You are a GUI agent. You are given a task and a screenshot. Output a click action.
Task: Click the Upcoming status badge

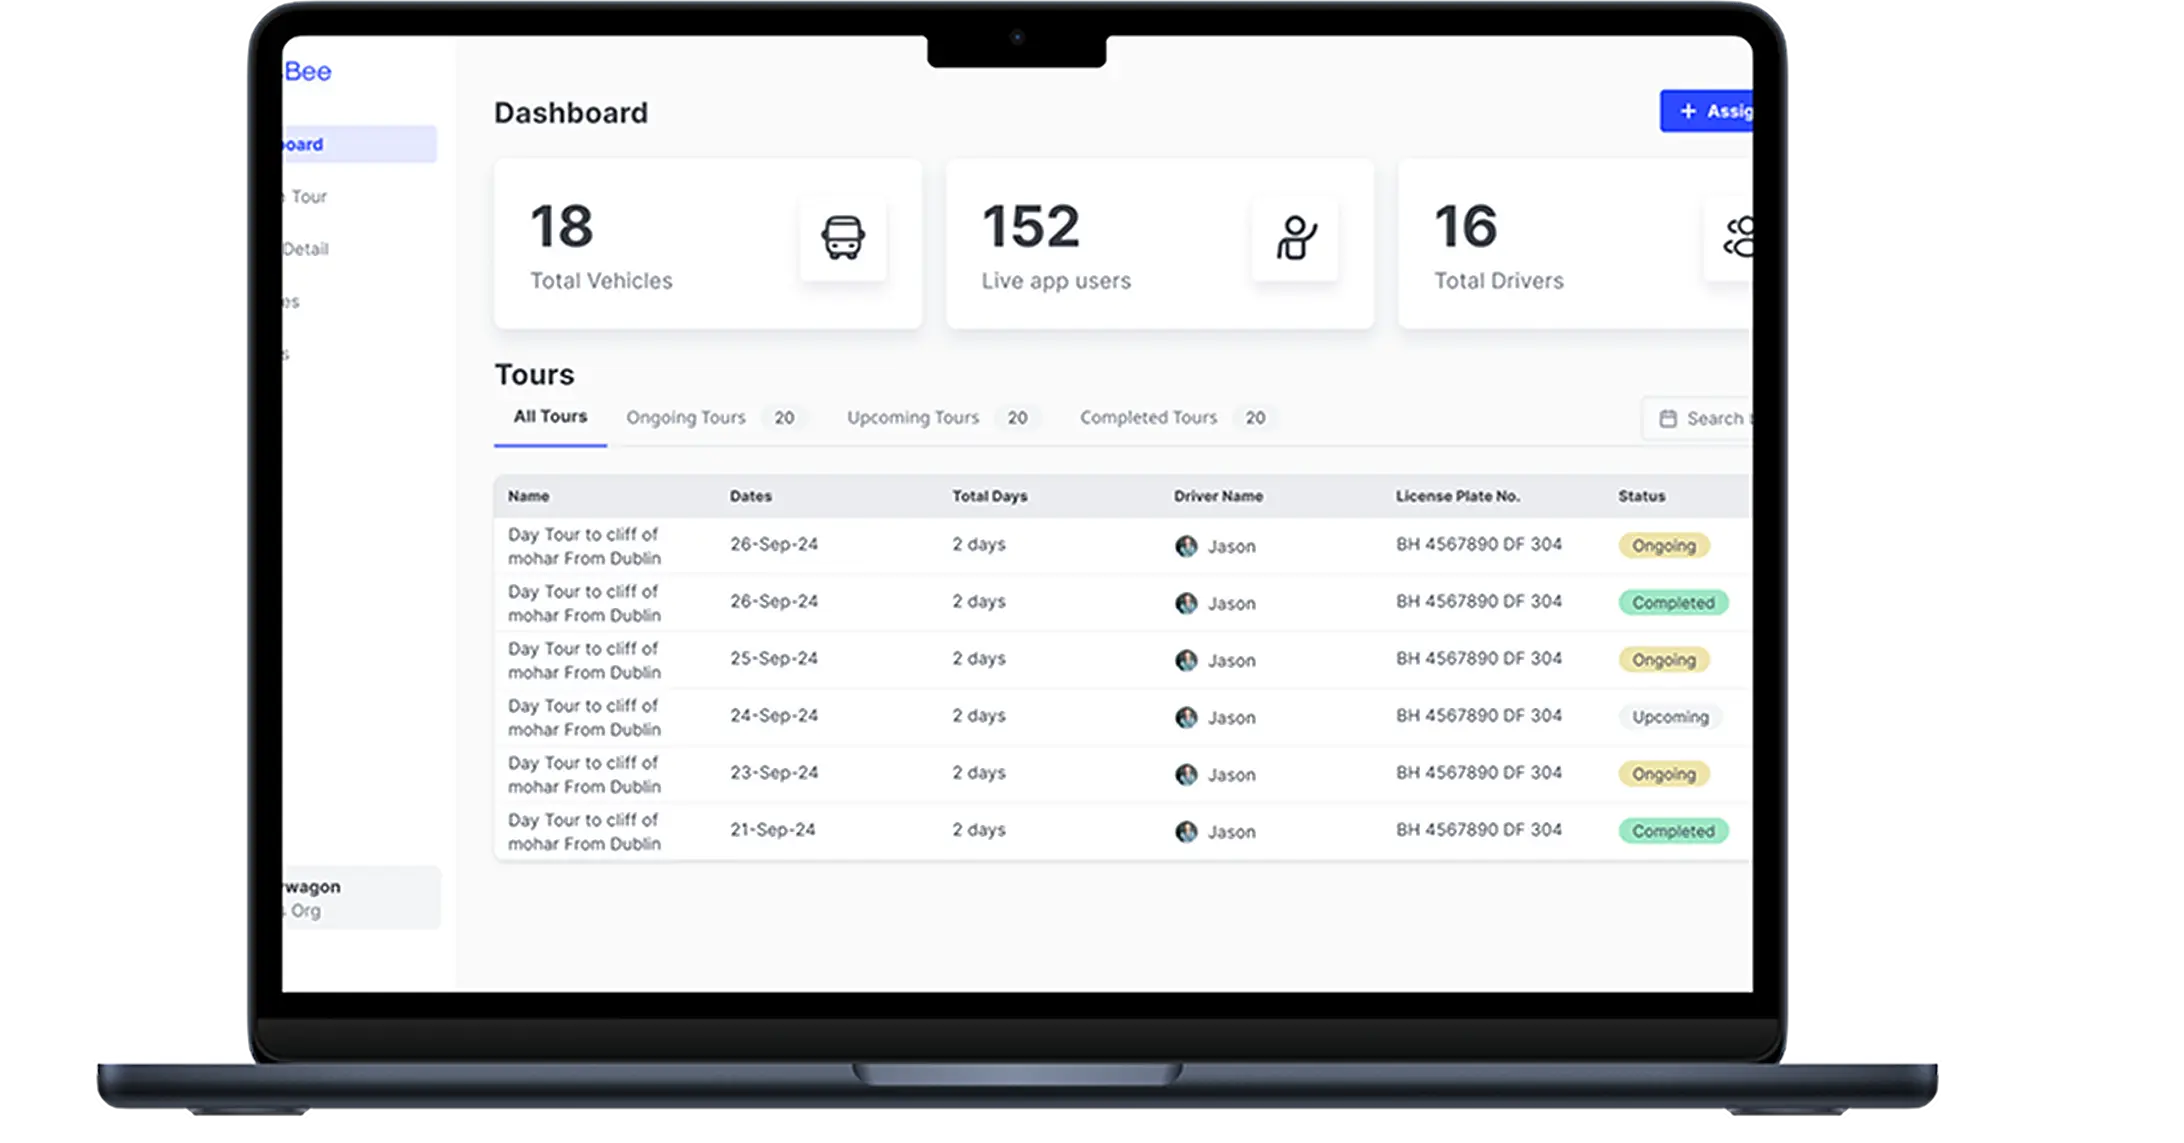[x=1670, y=717]
